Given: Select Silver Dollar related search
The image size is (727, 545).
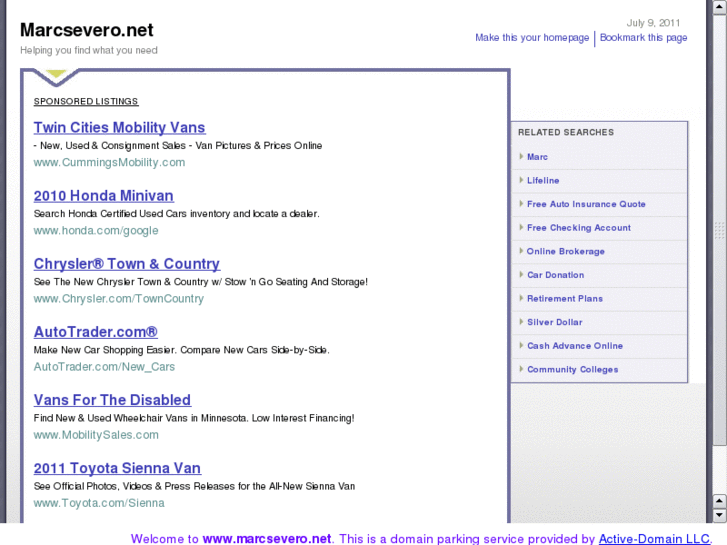Looking at the screenshot, I should click(555, 322).
